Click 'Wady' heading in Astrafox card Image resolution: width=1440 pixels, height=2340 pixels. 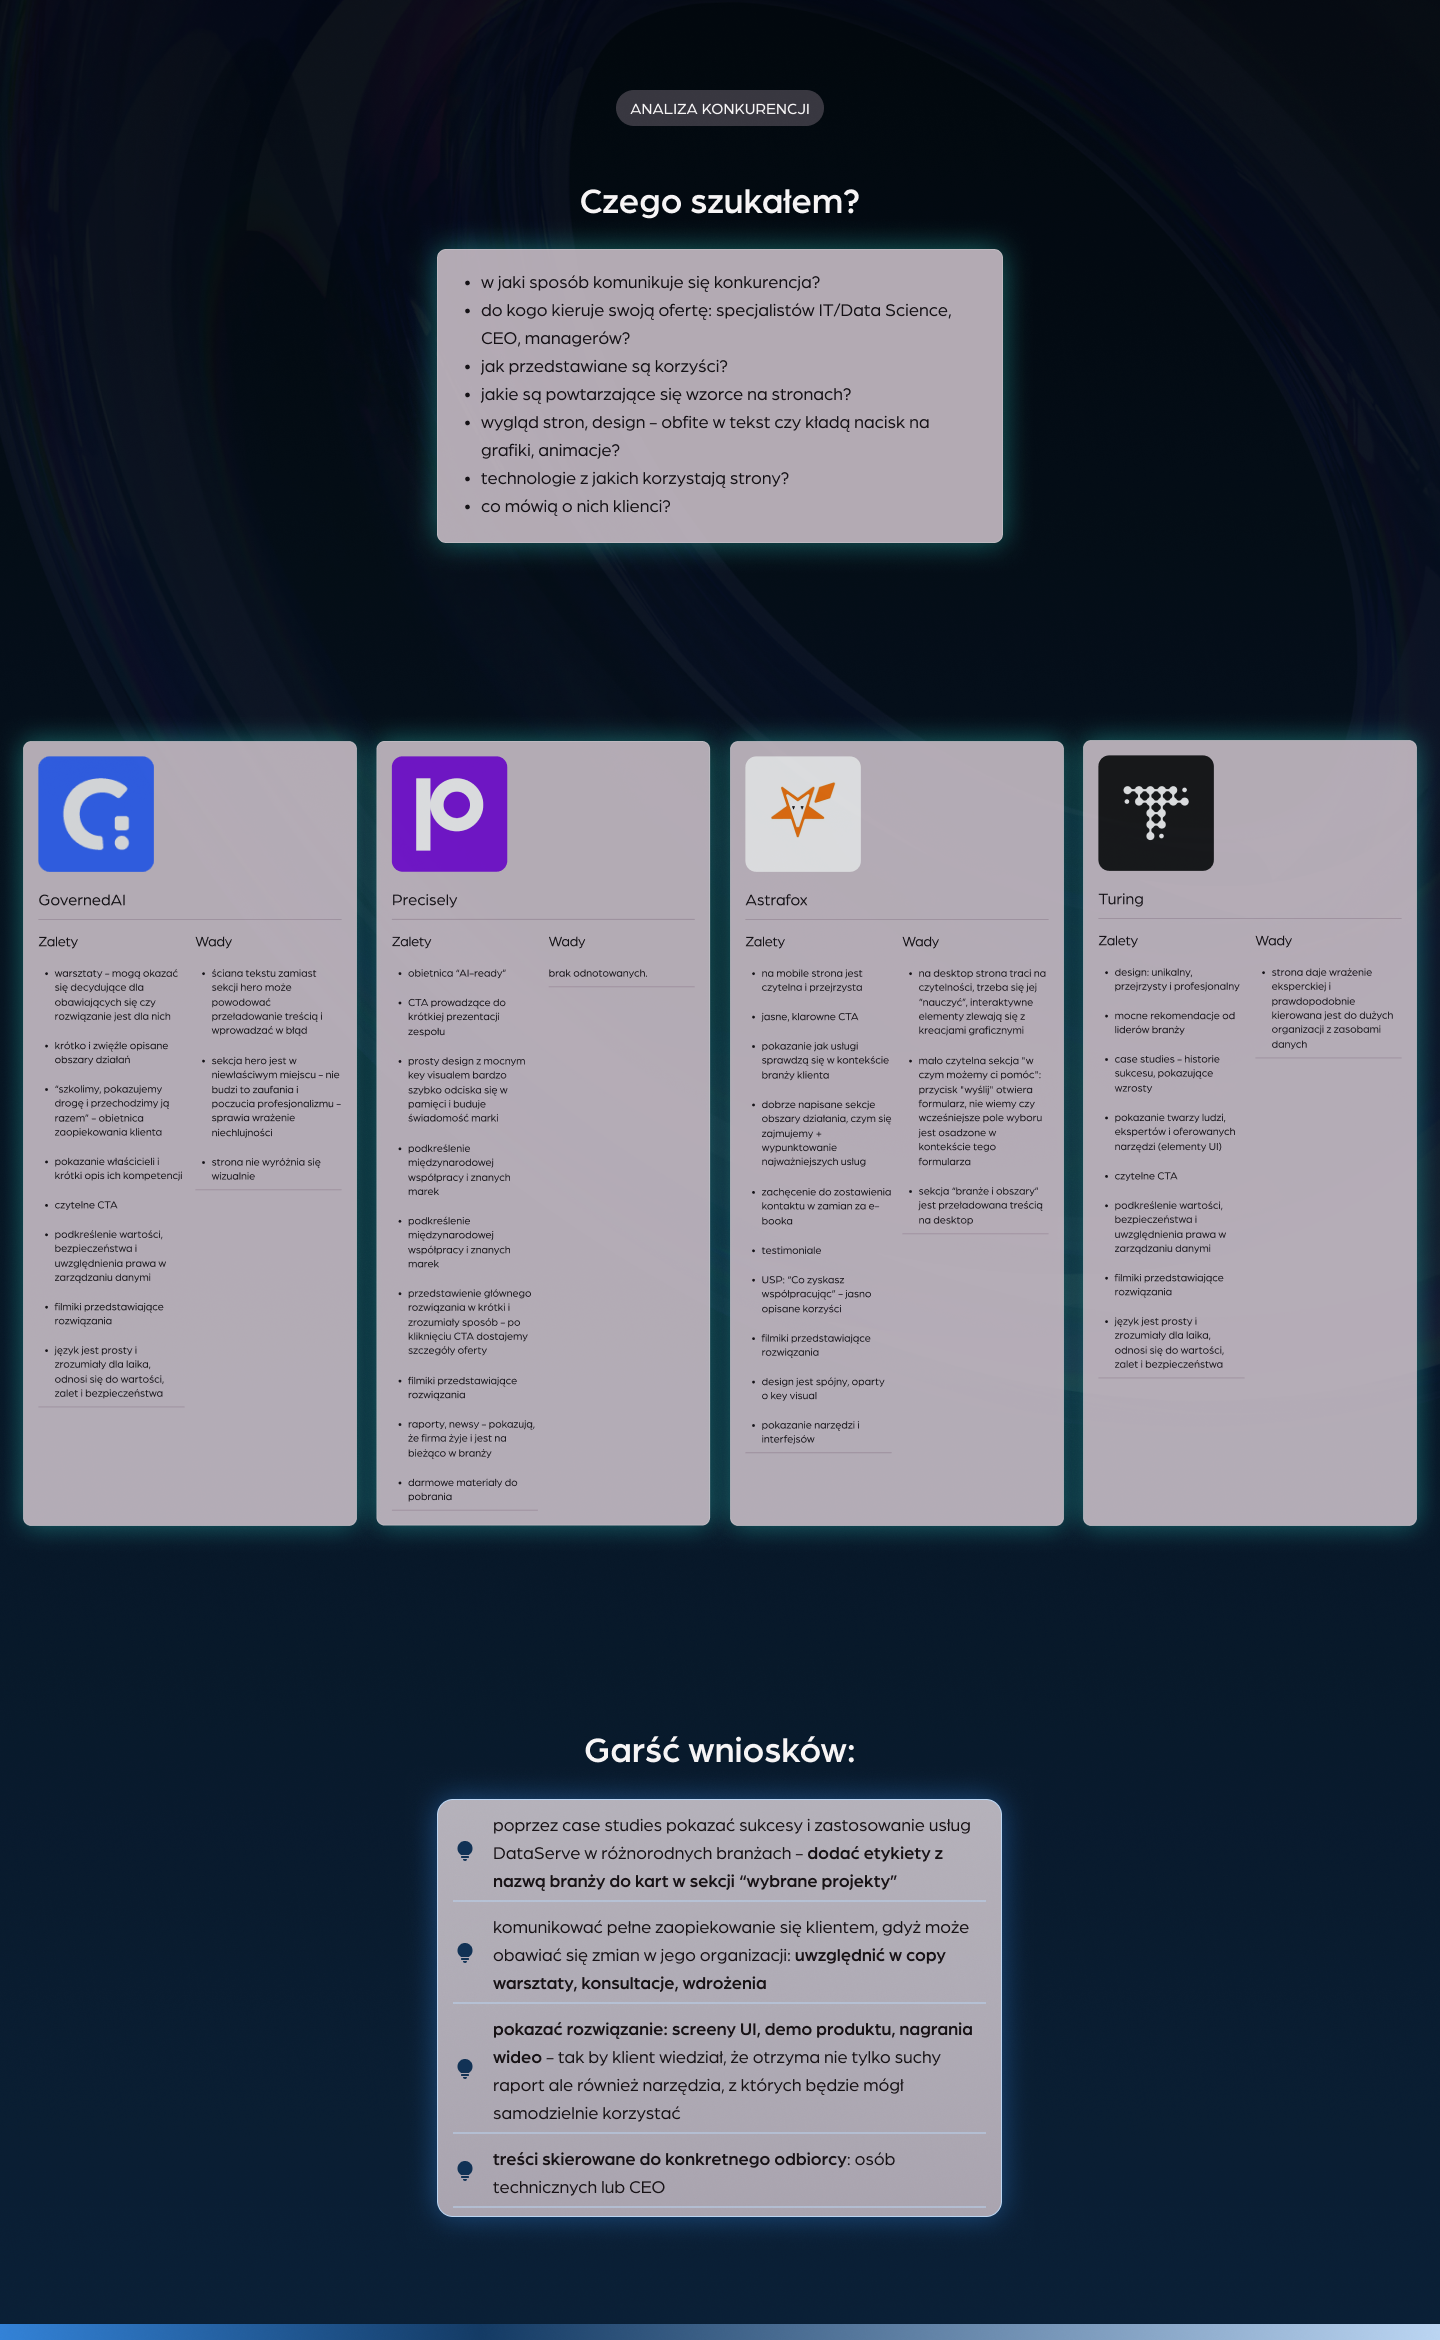coord(921,942)
